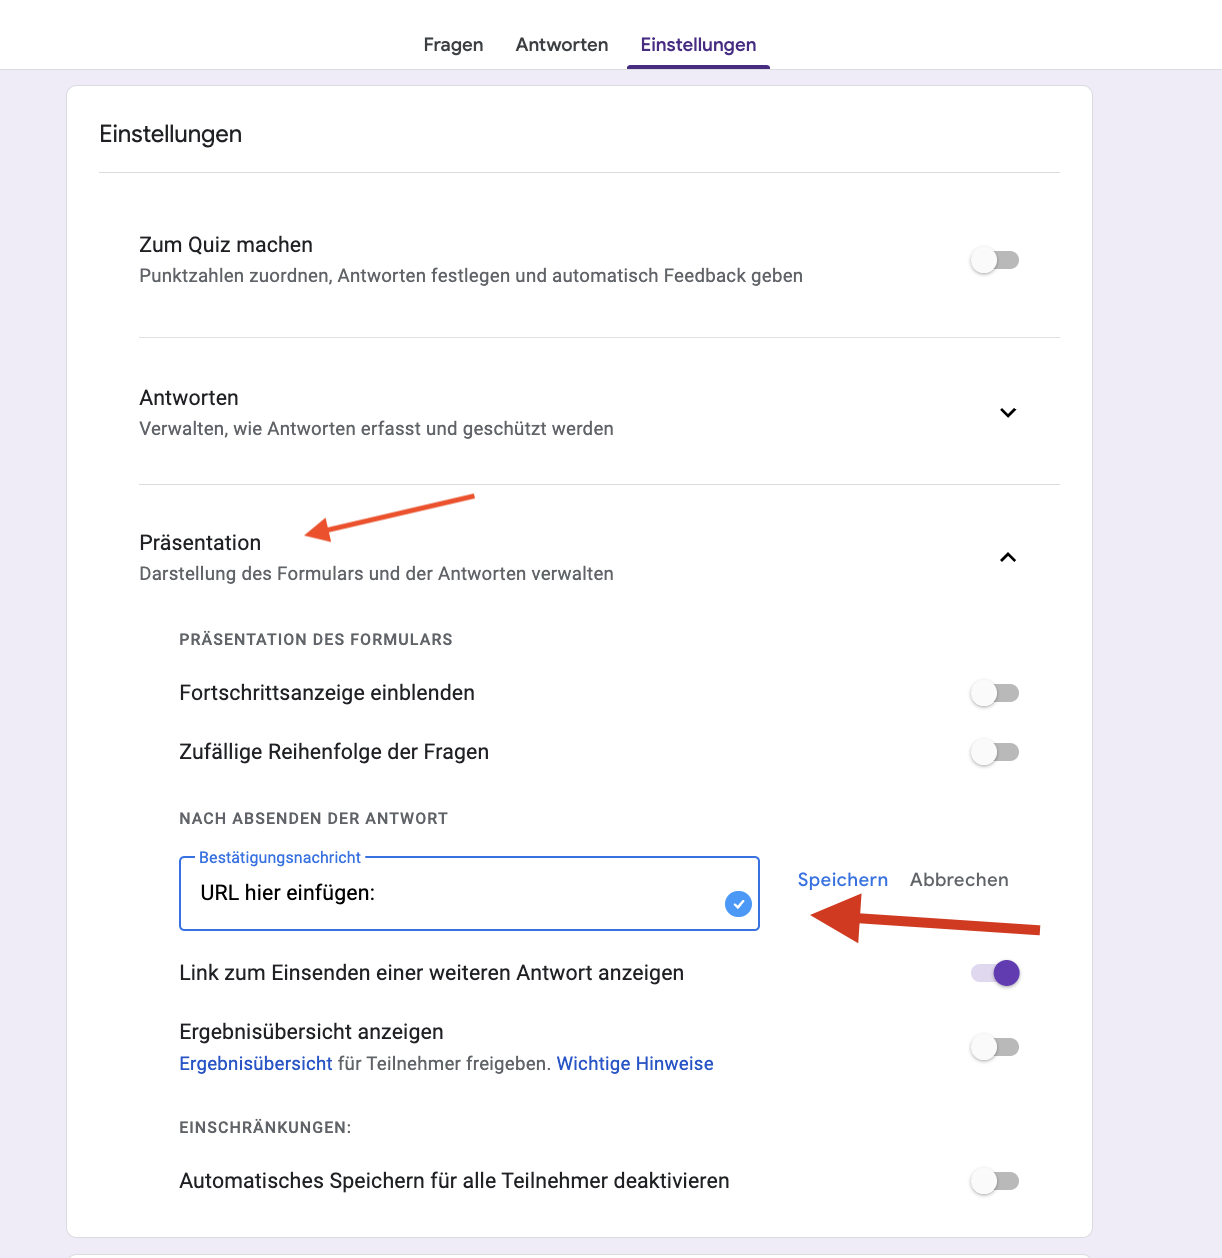Disable Link zum Einsenden einer weiteren Antwort
Viewport: 1222px width, 1258px height.
[x=996, y=973]
